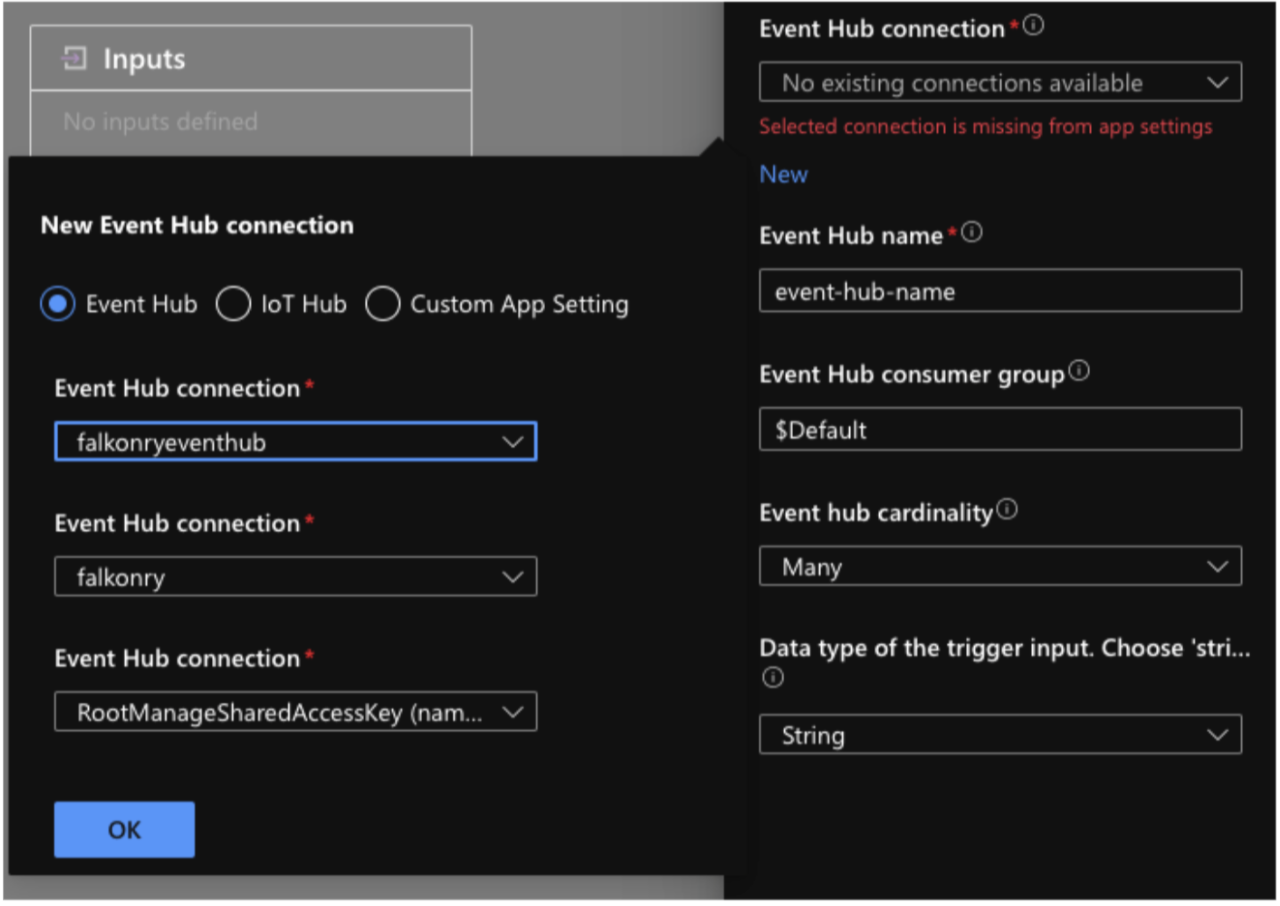Click info icon under Data type label
1280x906 pixels.
pyautogui.click(x=771, y=677)
